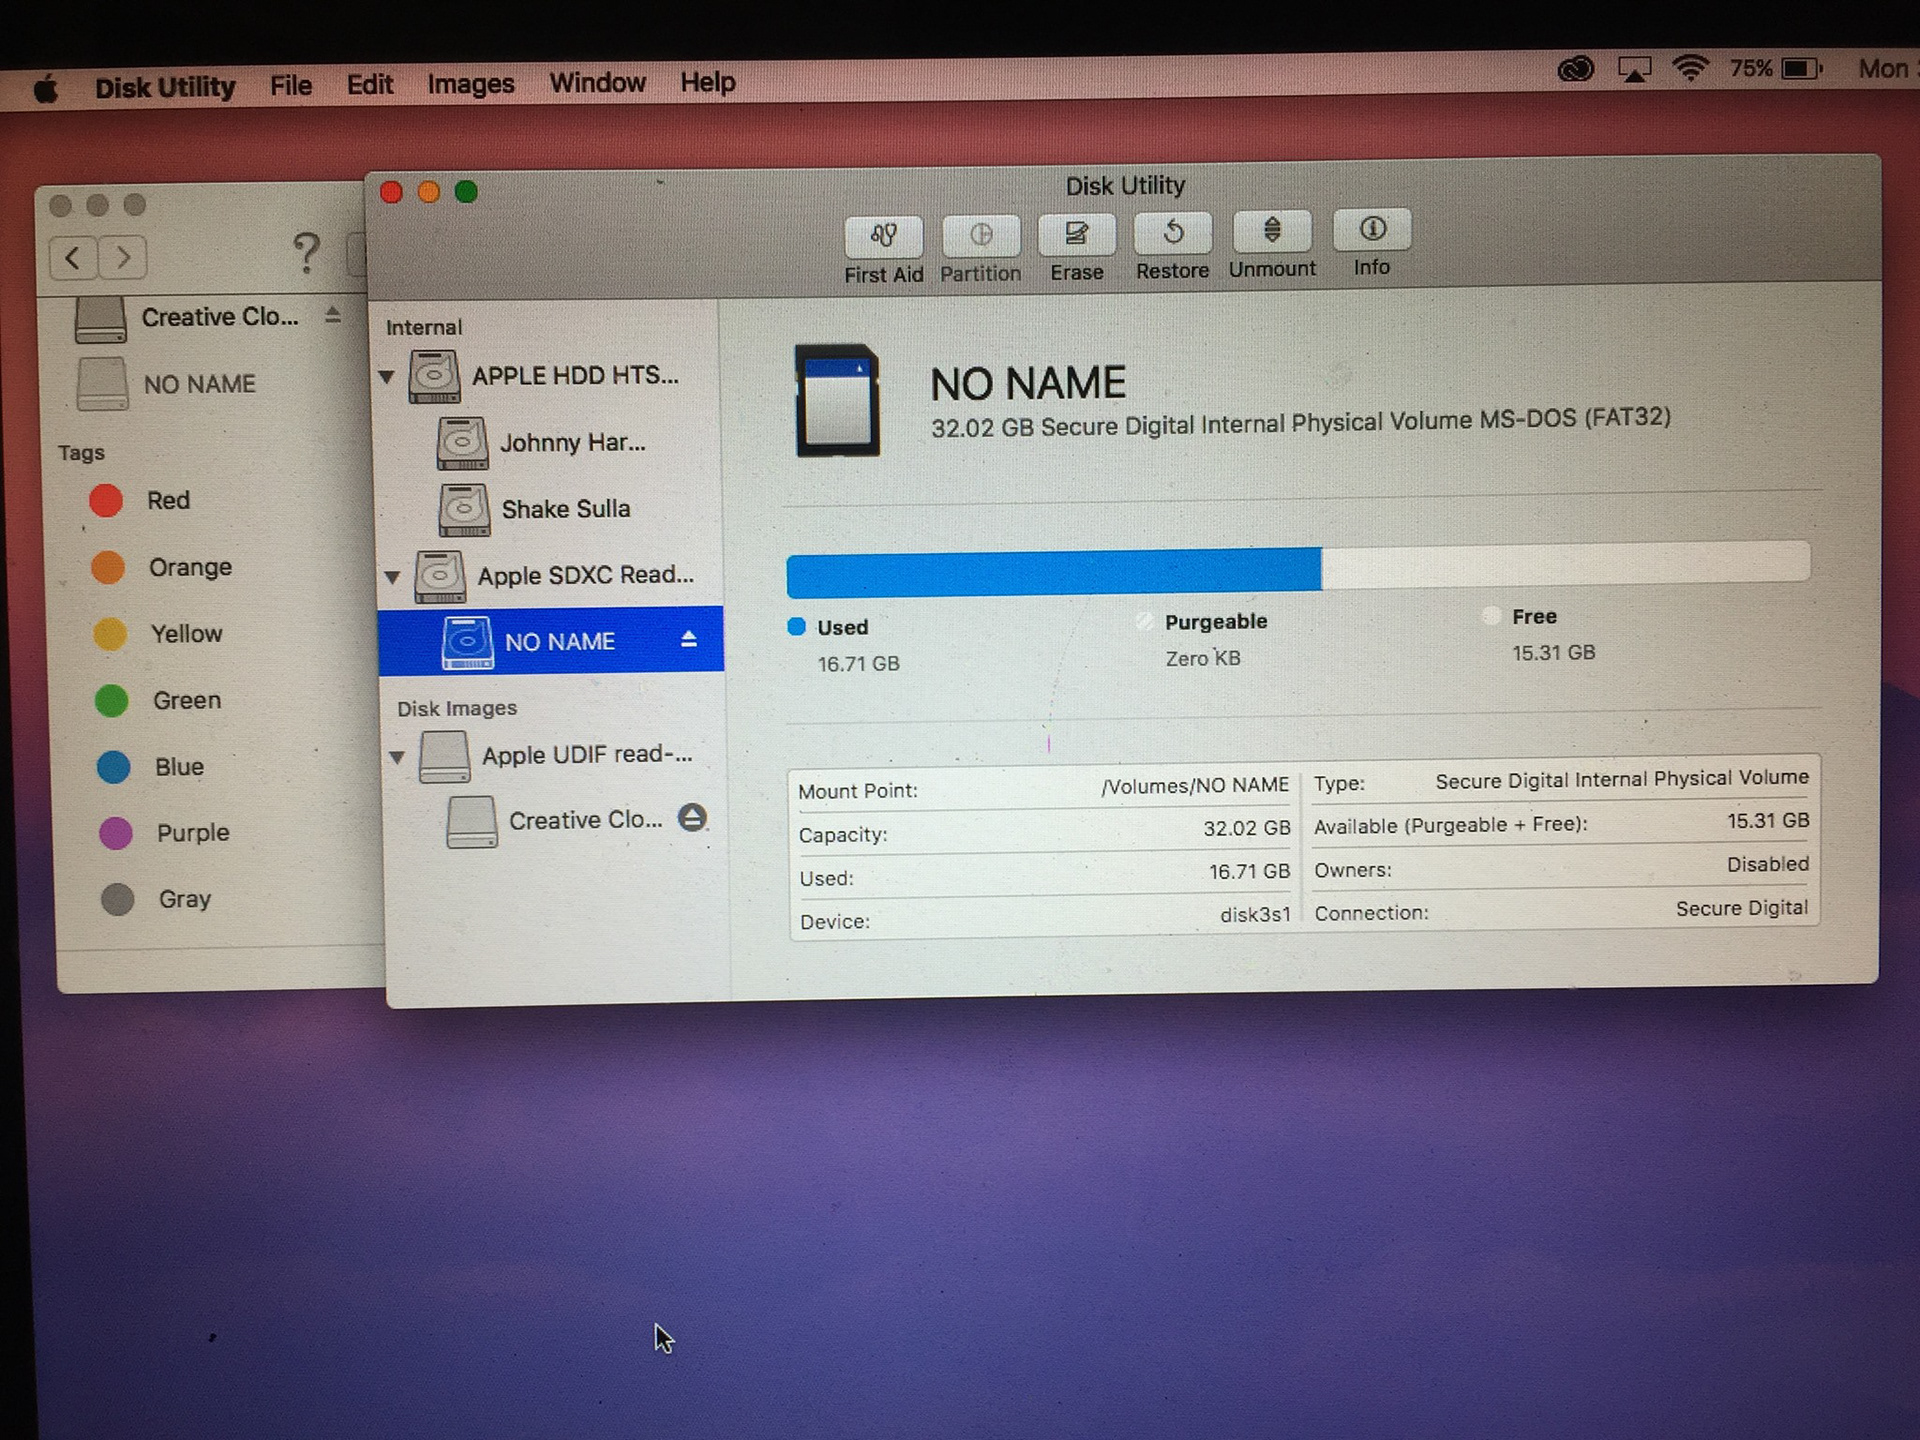1920x1440 pixels.
Task: Click the Erase toolbar icon
Action: (x=1076, y=235)
